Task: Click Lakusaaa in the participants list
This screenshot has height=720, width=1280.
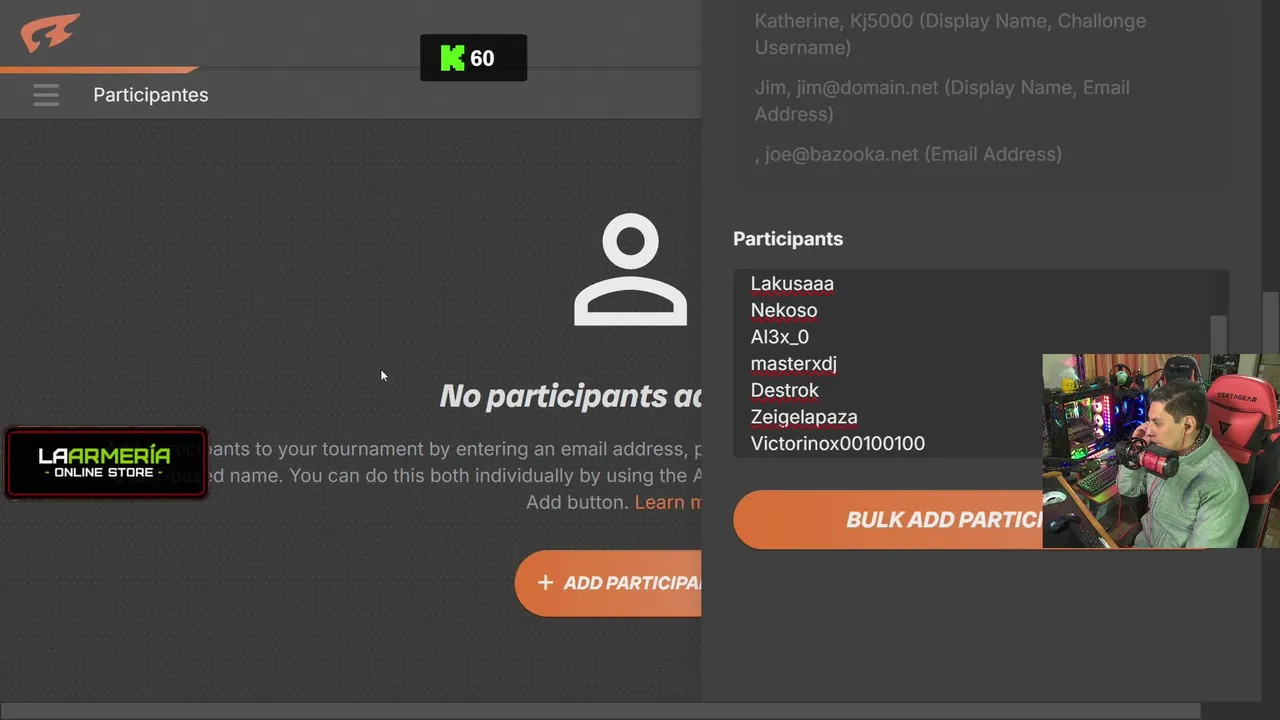Action: pos(792,284)
